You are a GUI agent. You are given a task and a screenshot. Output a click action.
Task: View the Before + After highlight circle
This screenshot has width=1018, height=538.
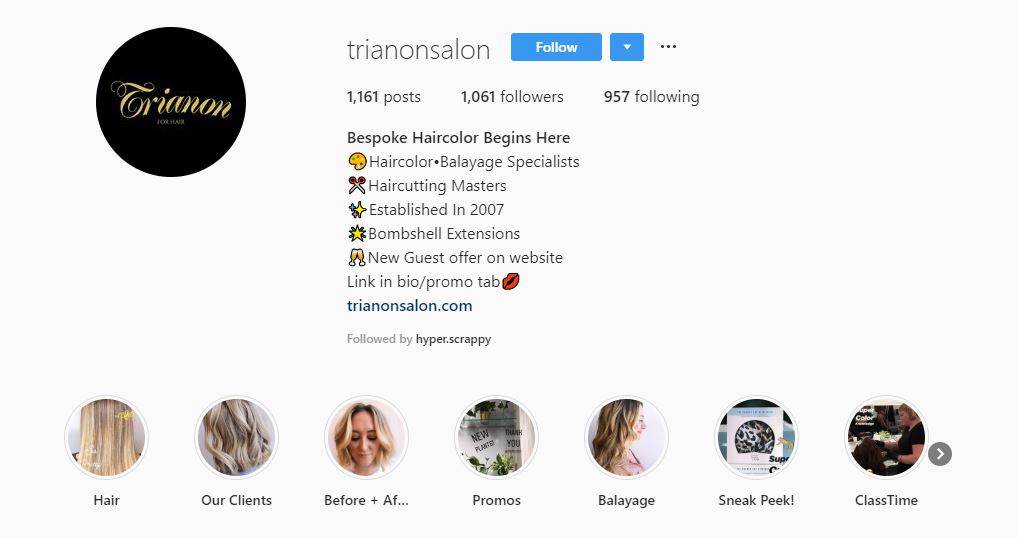coord(366,437)
